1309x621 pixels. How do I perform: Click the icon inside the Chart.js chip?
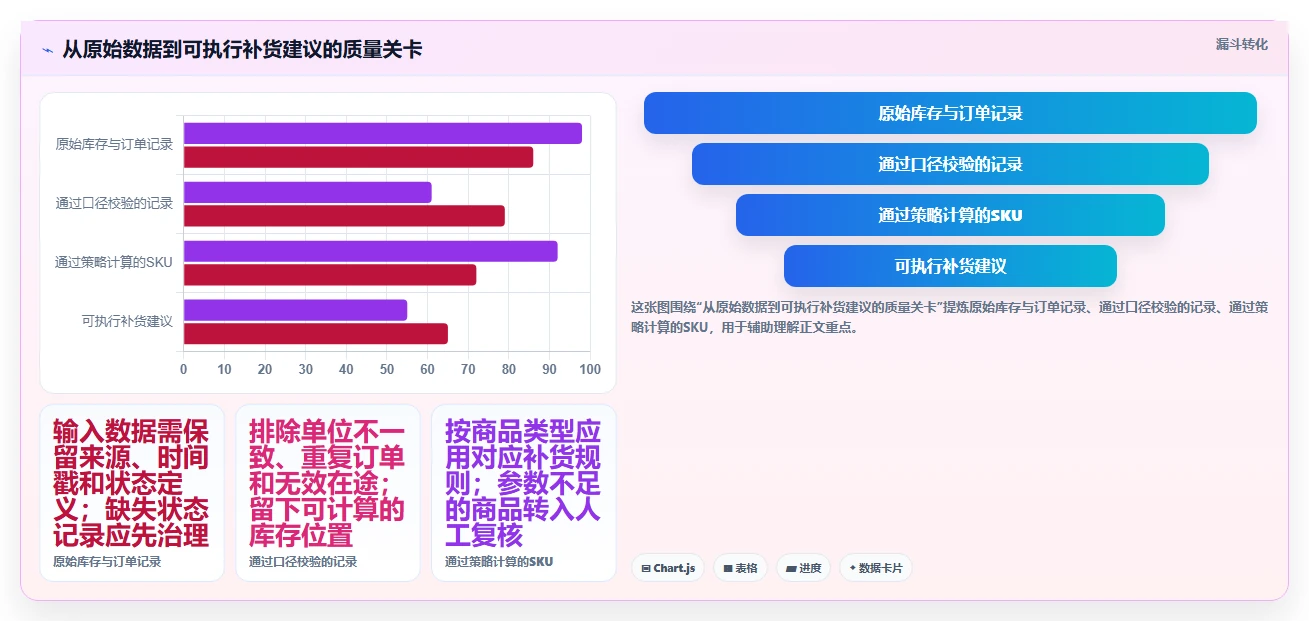(x=646, y=568)
